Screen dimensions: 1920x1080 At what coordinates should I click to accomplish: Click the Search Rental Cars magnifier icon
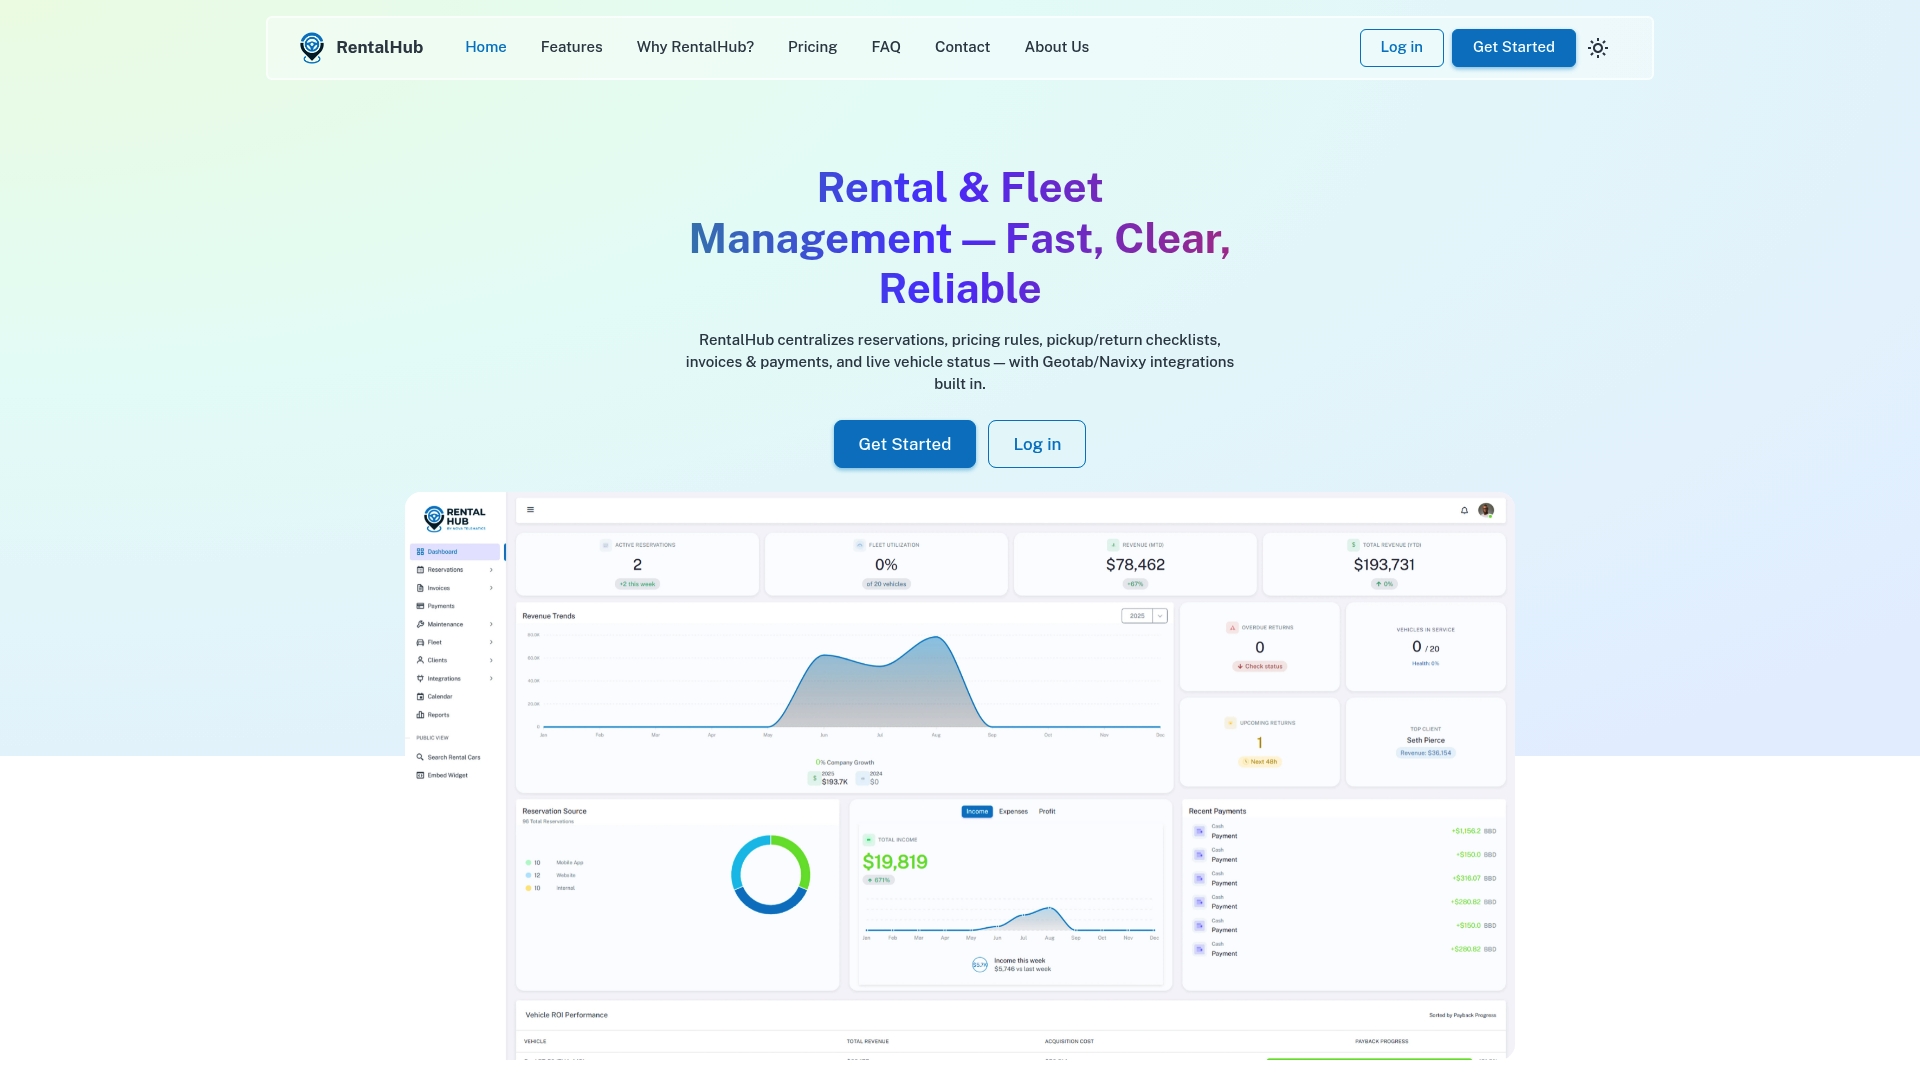tap(421, 757)
